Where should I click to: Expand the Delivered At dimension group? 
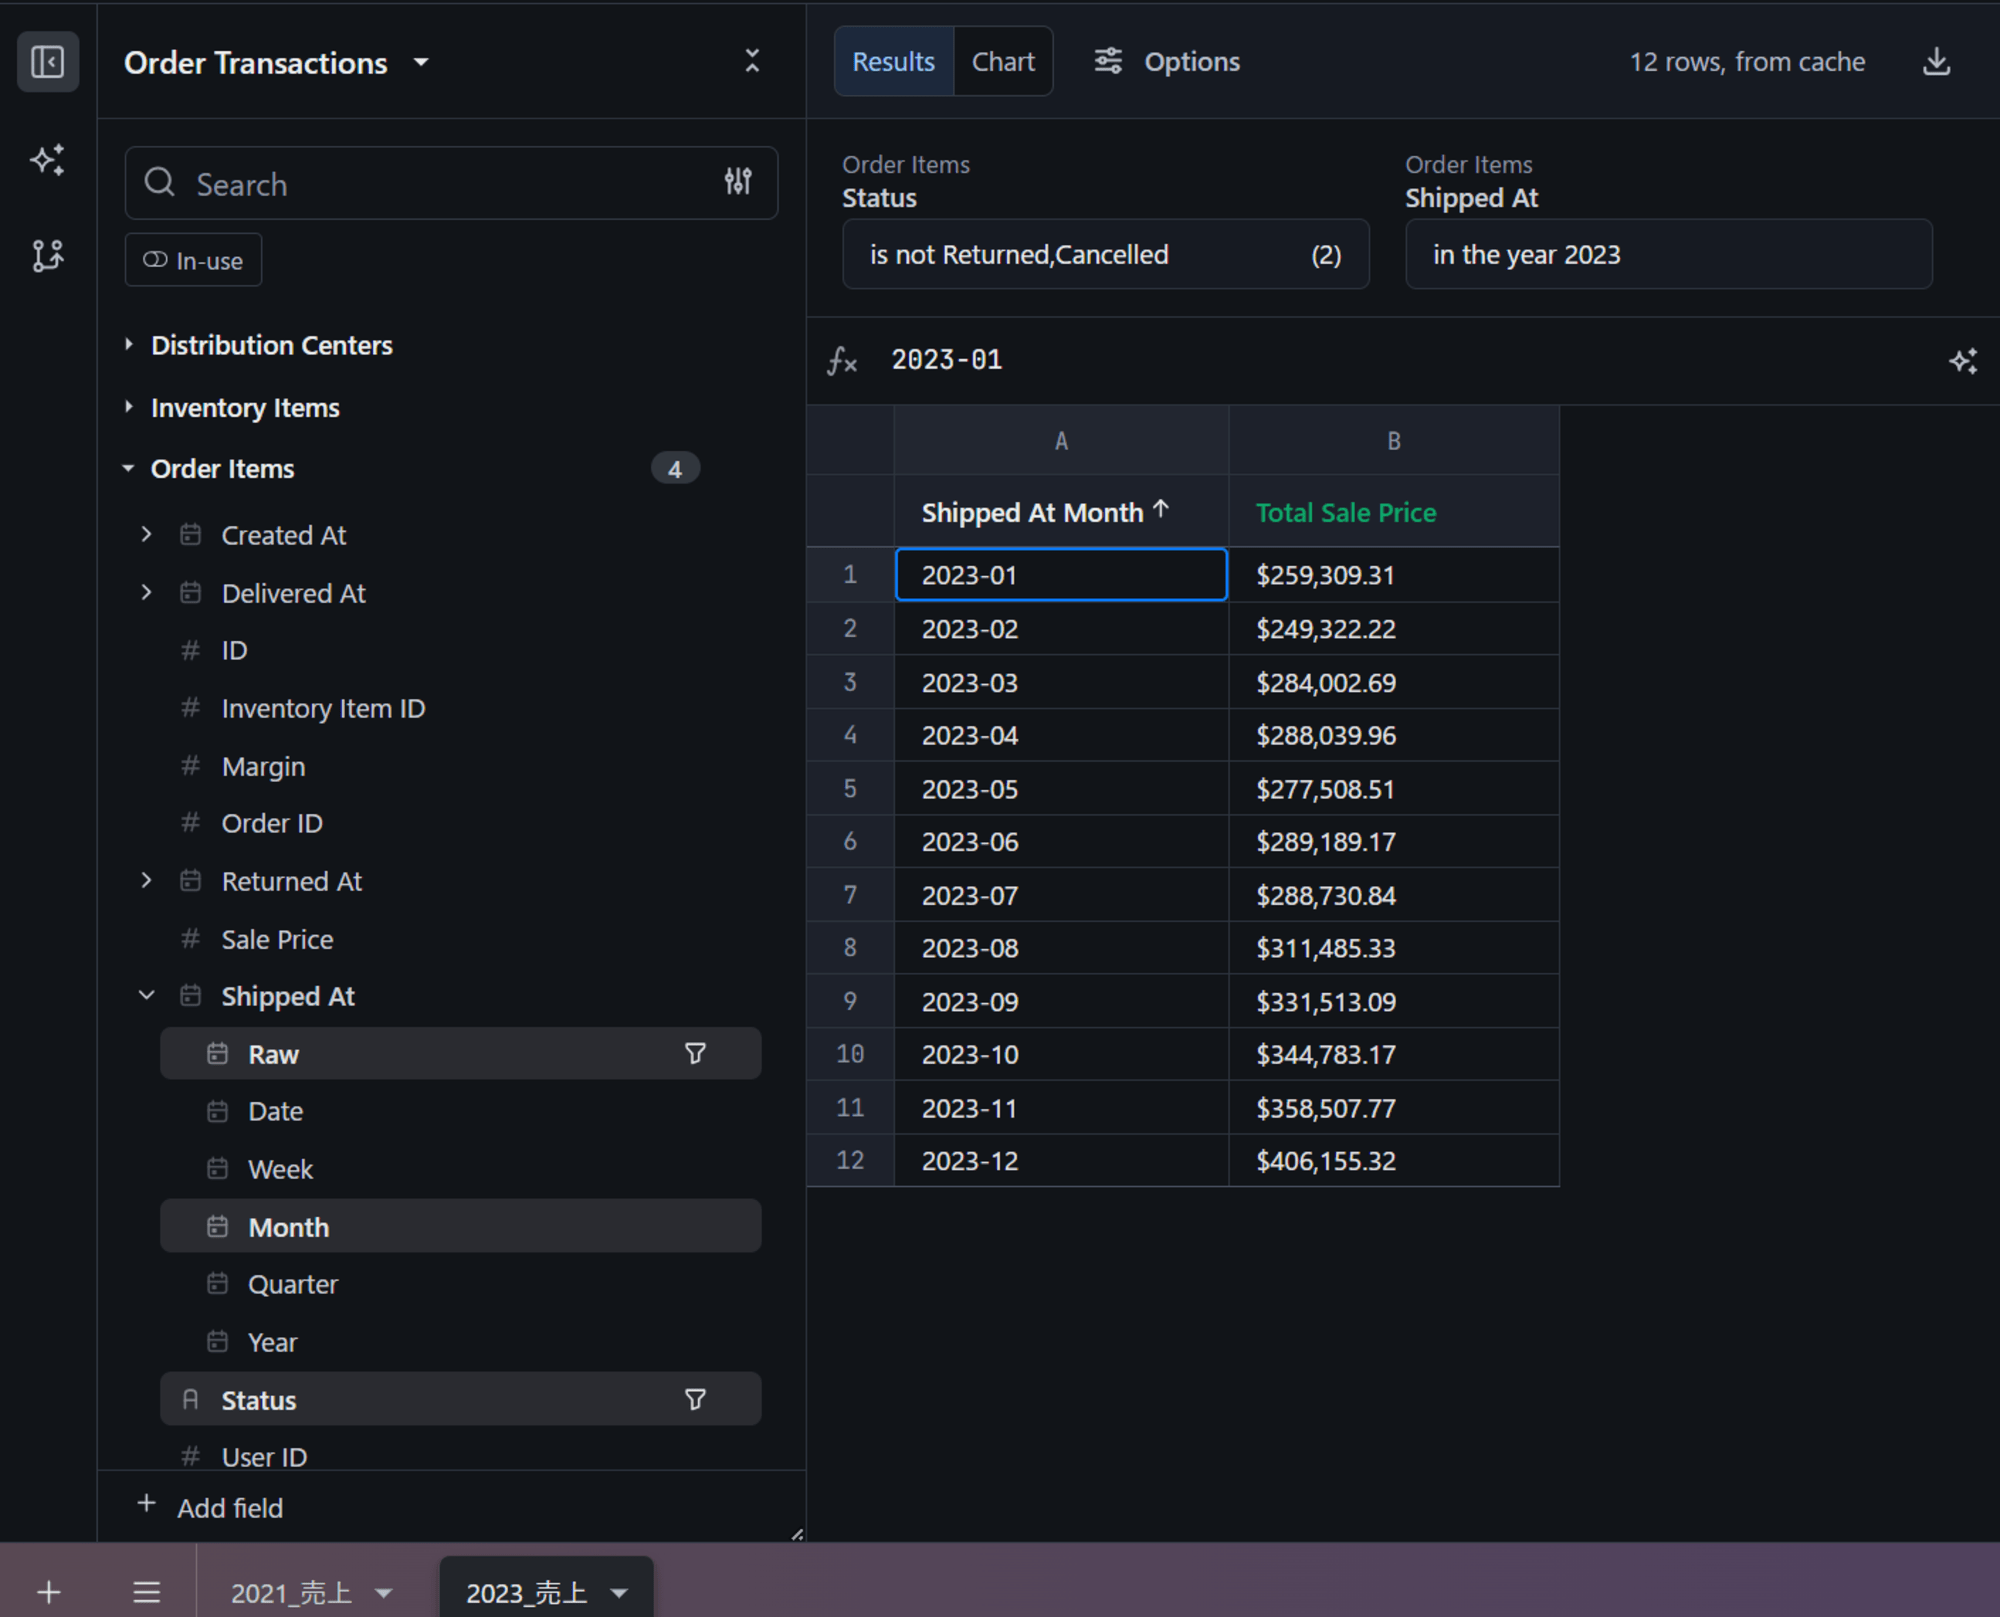coord(147,592)
